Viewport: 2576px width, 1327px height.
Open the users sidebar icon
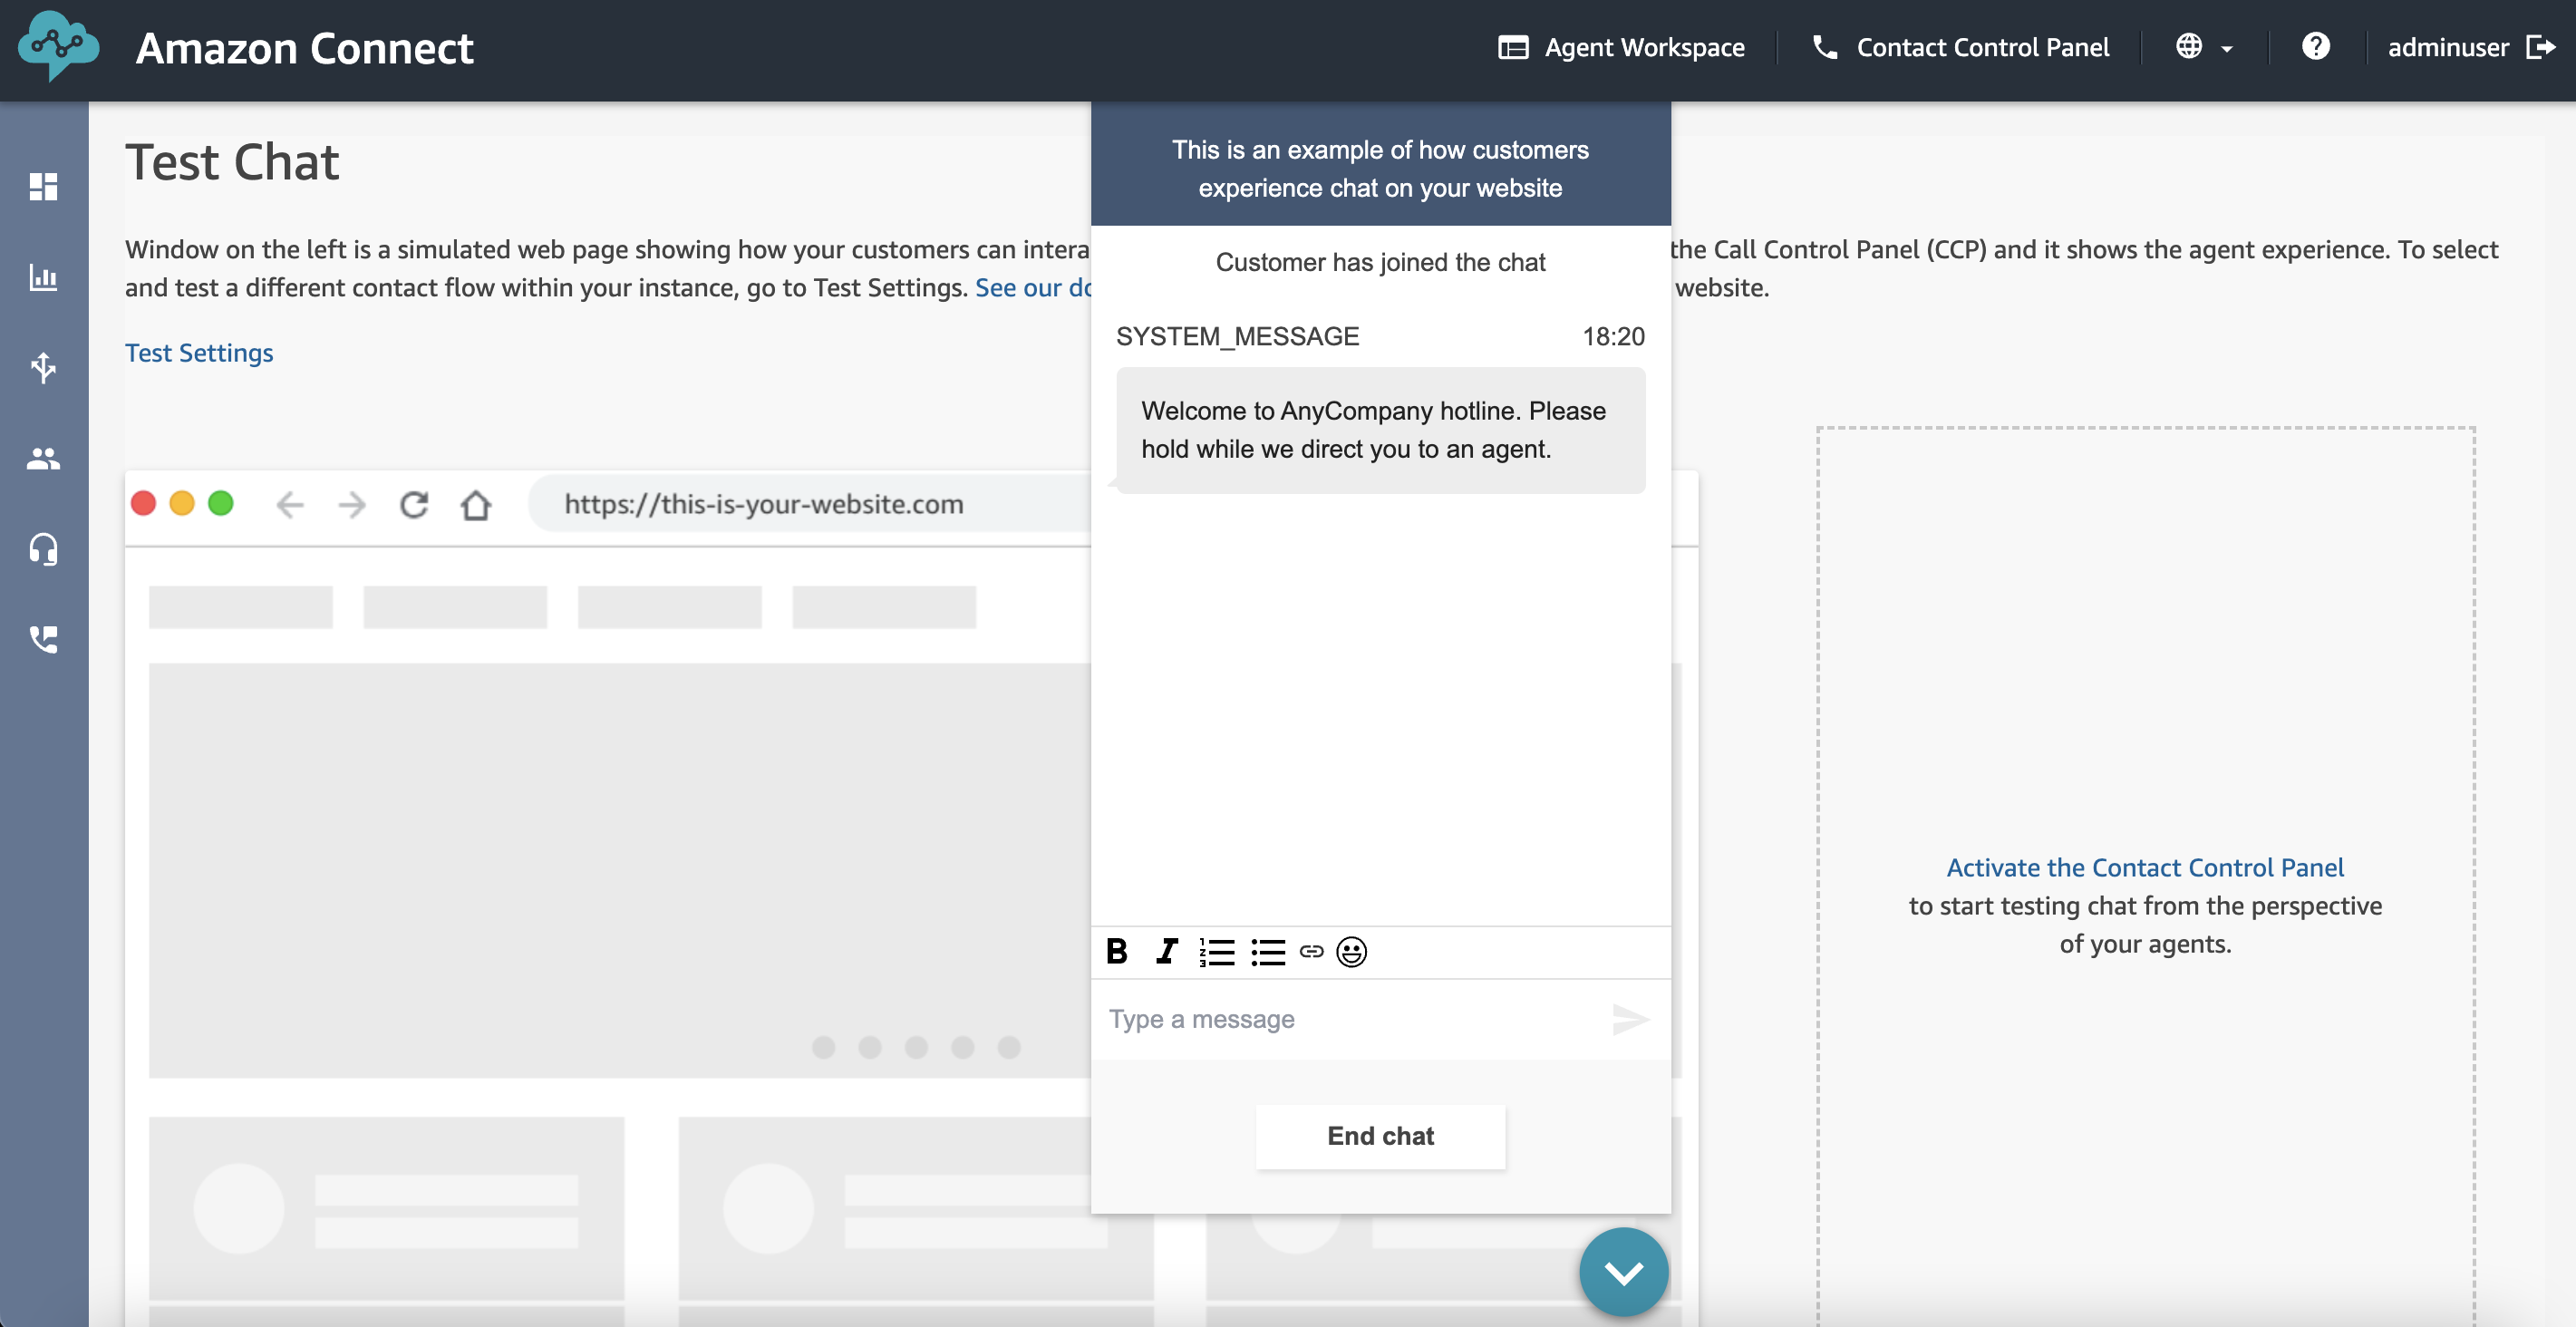[43, 458]
